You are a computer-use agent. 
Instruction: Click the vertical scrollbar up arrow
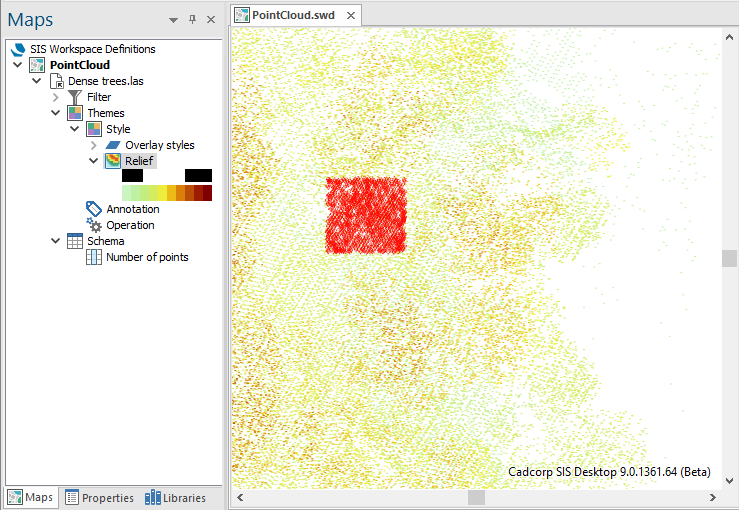coord(729,37)
